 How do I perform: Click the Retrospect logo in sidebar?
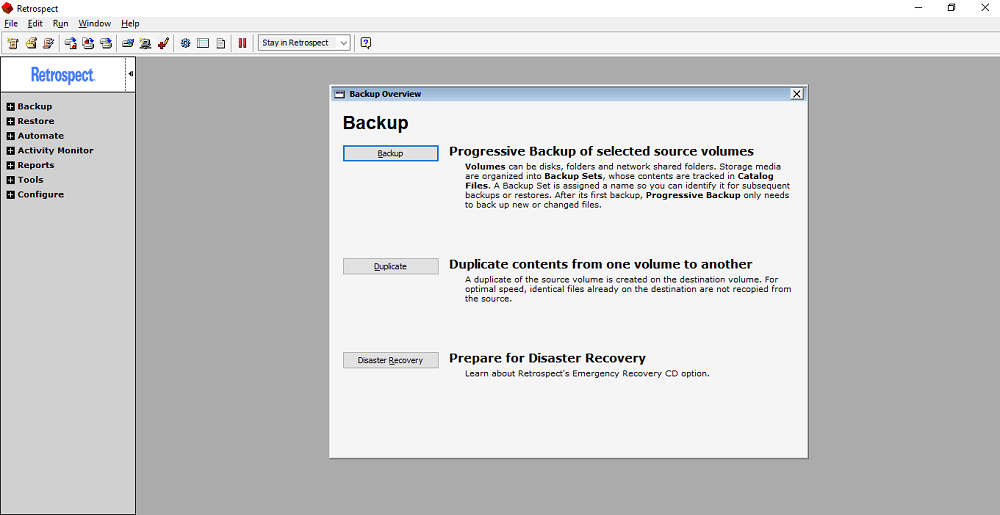(63, 75)
